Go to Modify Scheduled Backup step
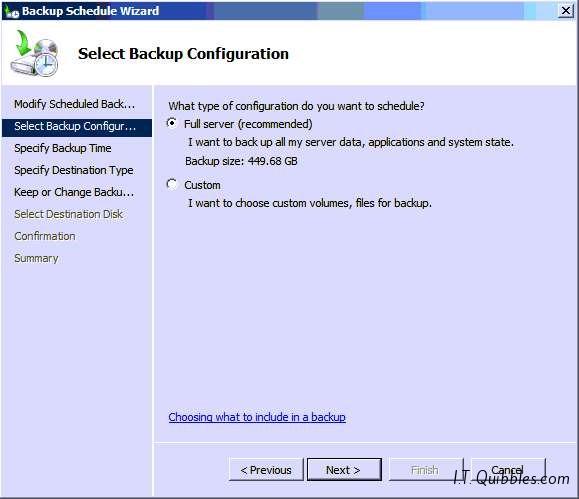The image size is (579, 499). point(75,104)
